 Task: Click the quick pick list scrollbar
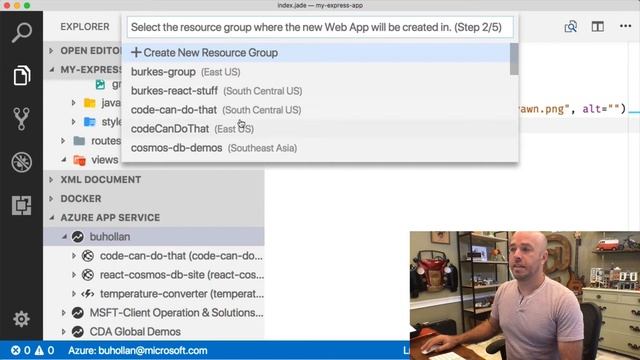tap(514, 59)
